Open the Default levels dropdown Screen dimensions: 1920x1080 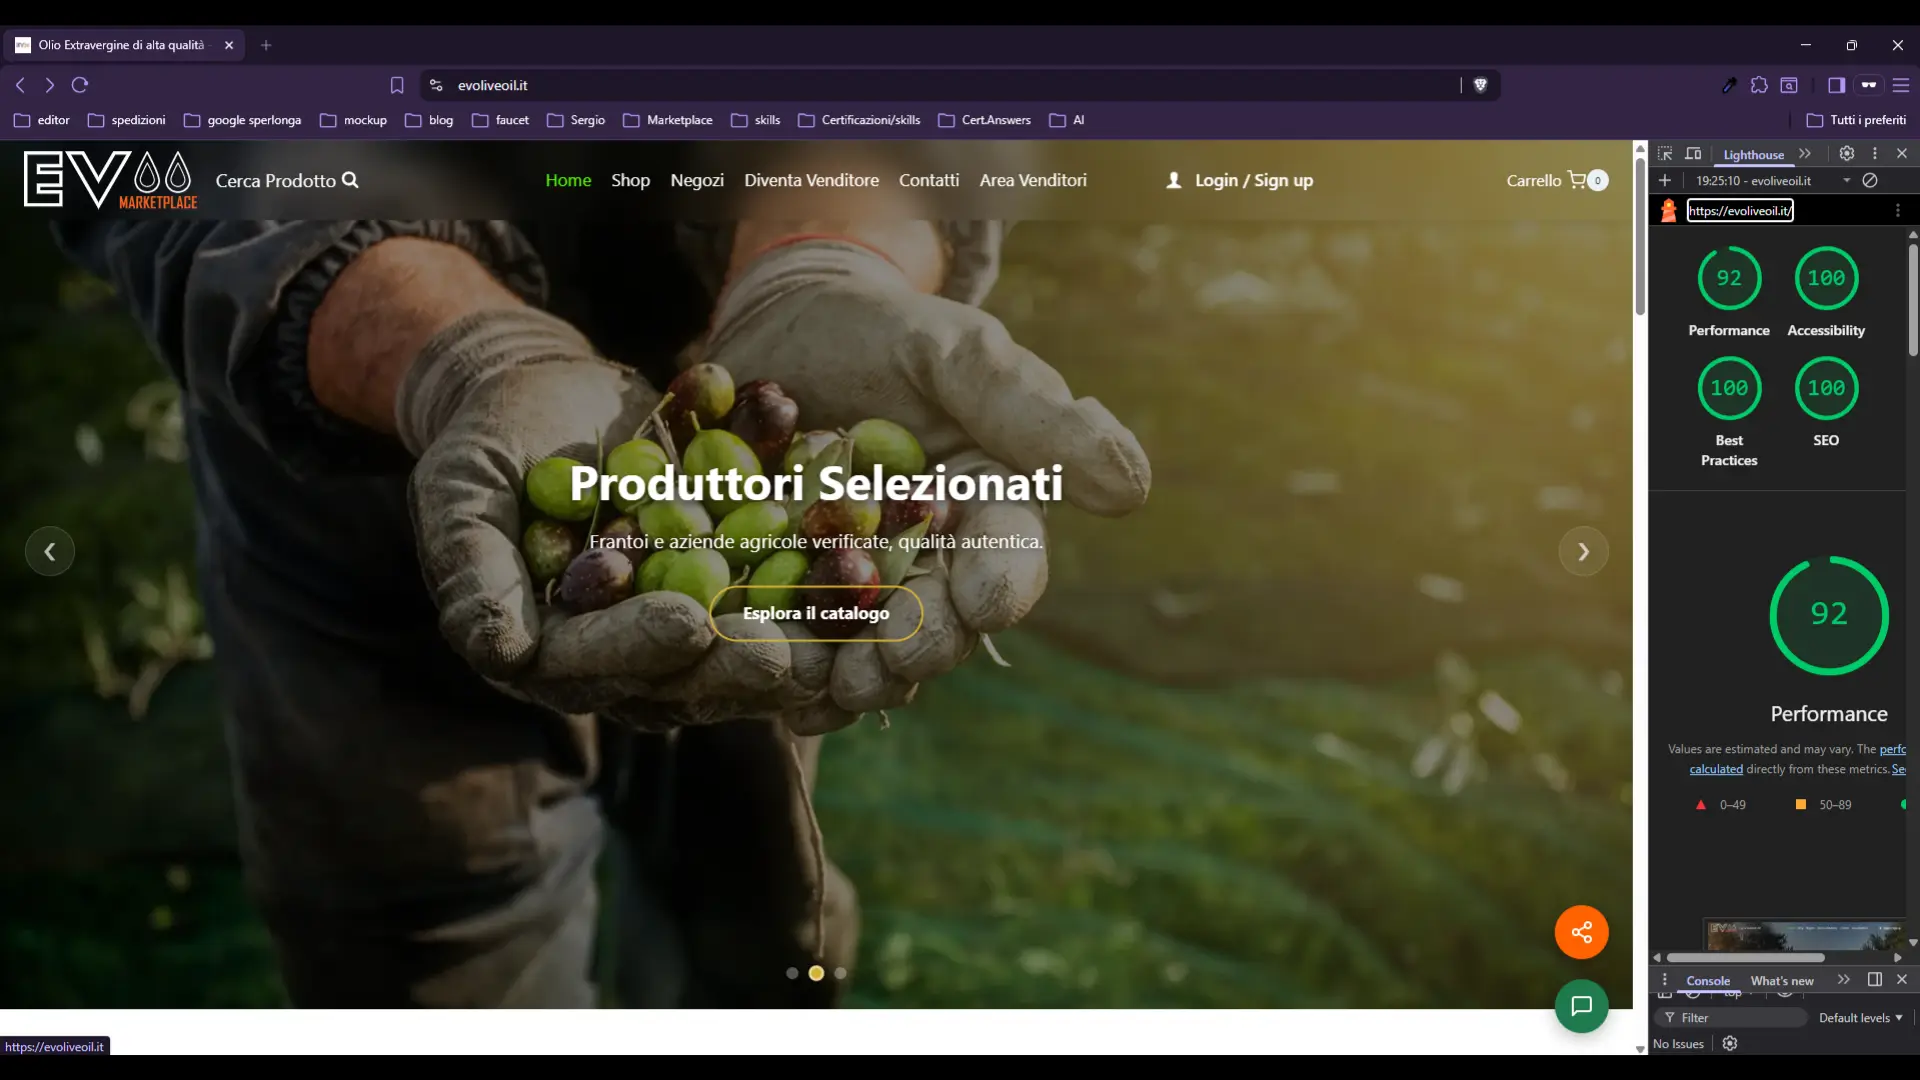[x=1860, y=1018]
